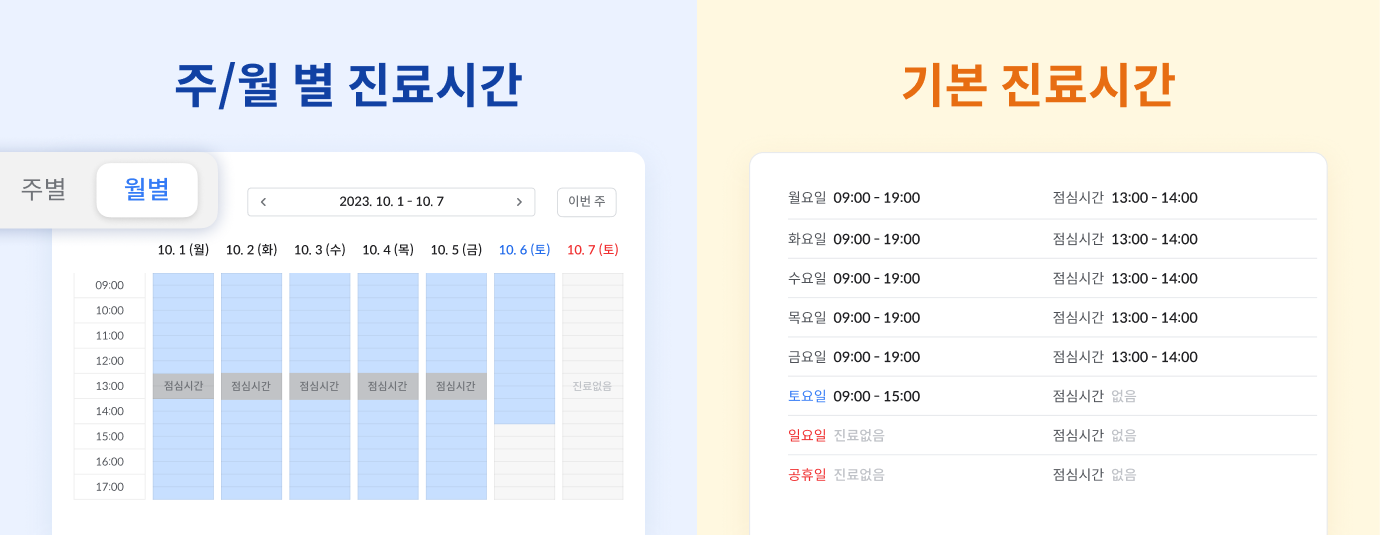The image size is (1380, 535).
Task: Click the previous week chevron arrow
Action: pos(263,202)
